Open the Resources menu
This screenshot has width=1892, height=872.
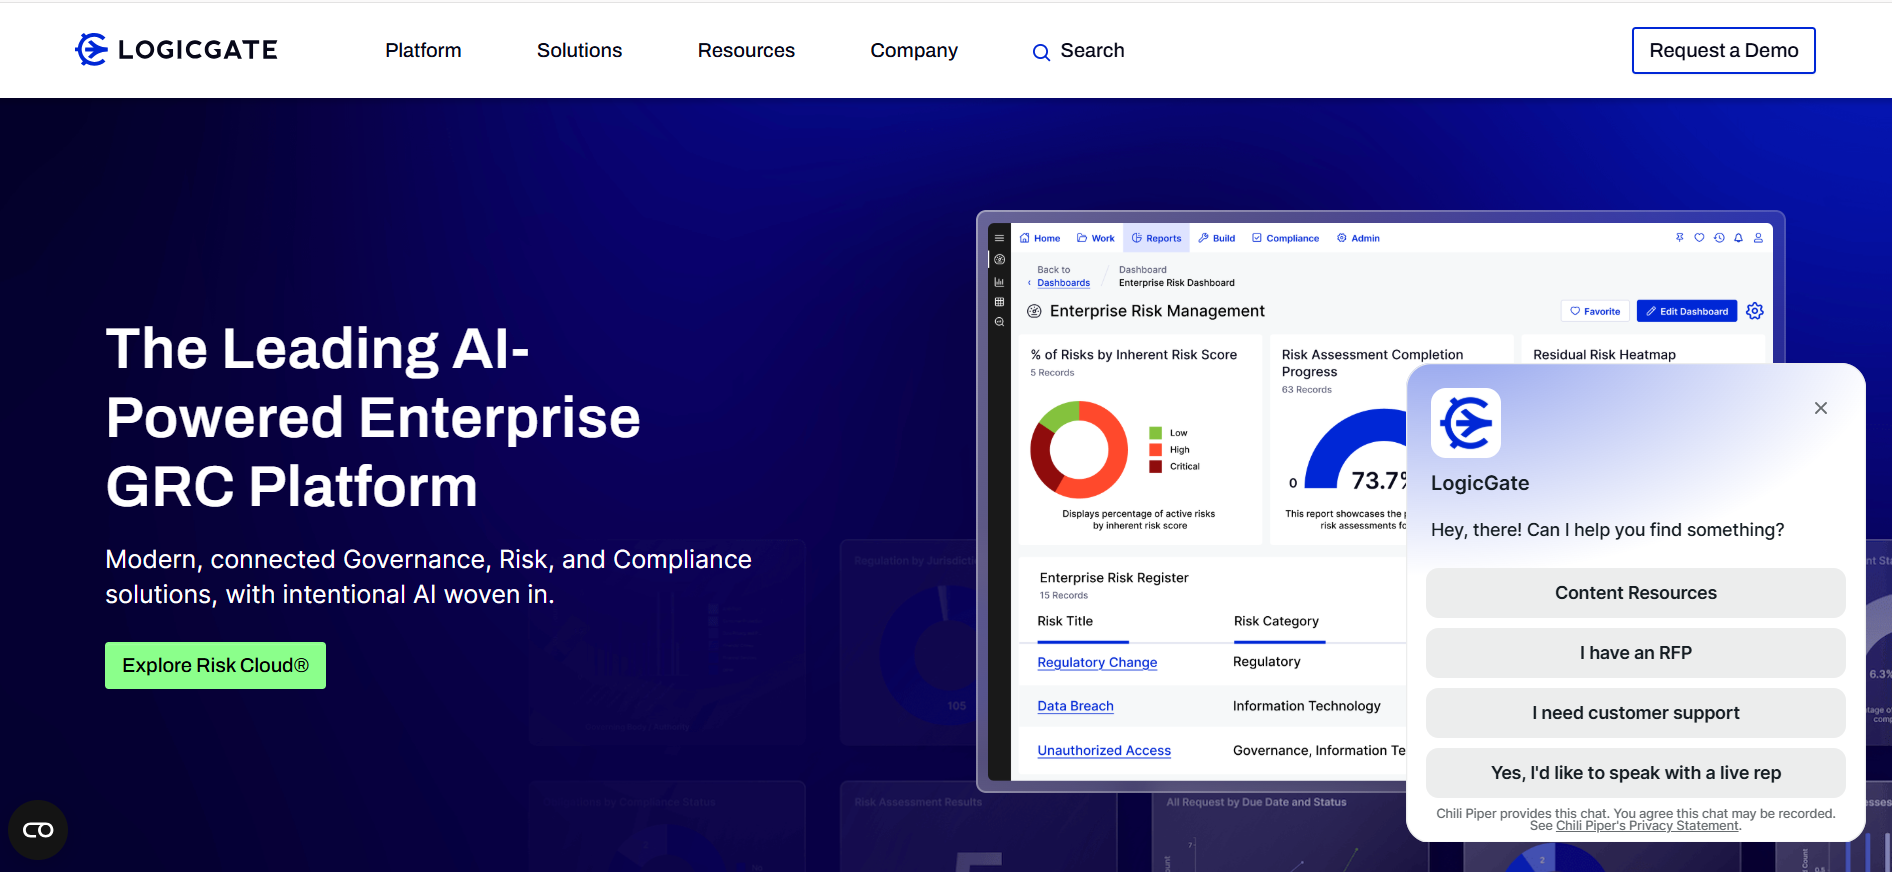click(x=746, y=50)
